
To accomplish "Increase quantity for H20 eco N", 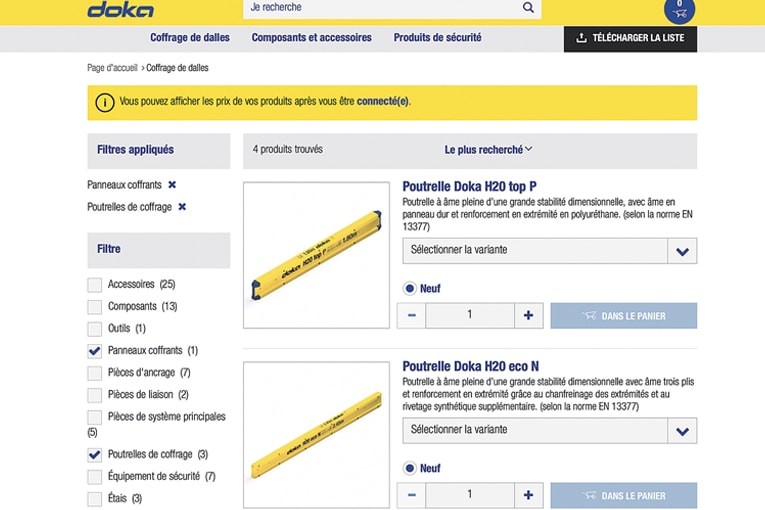I will (528, 495).
